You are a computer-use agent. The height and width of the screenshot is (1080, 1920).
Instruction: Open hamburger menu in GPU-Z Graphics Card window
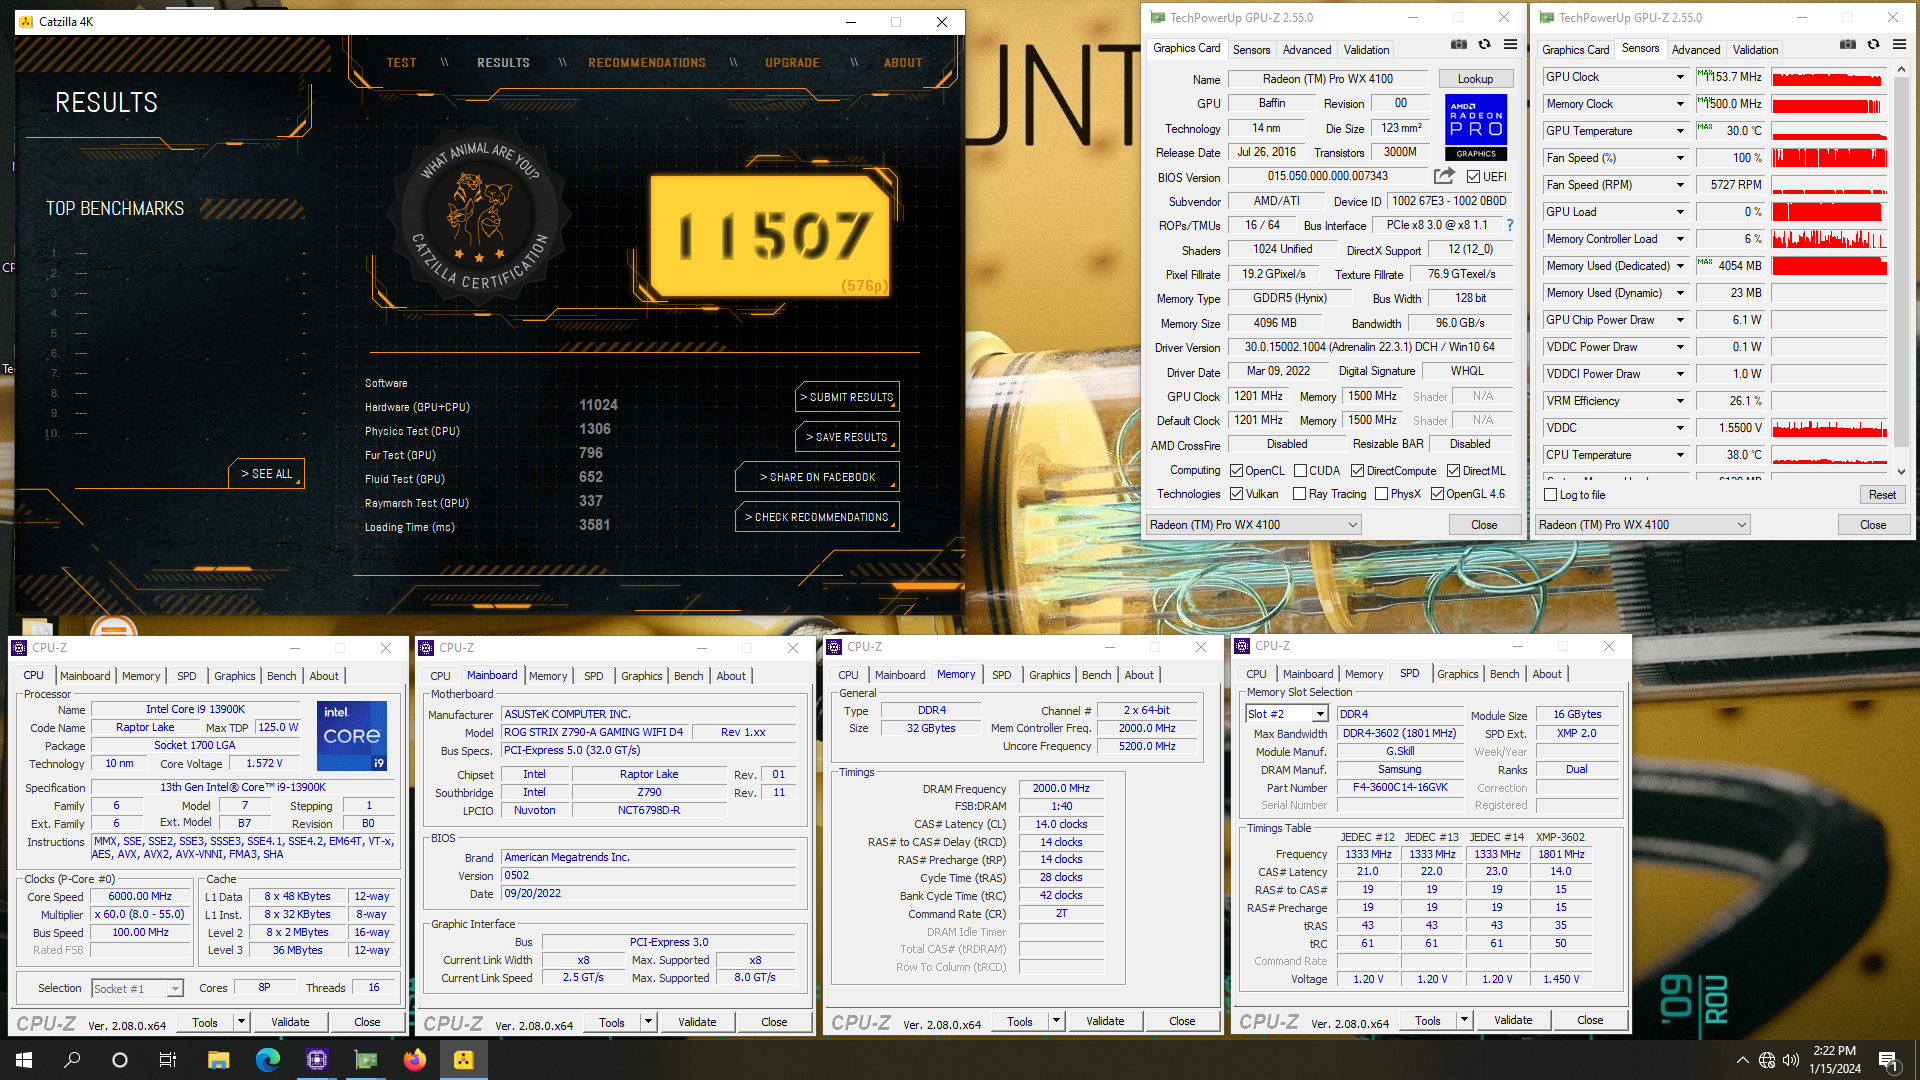point(1510,45)
